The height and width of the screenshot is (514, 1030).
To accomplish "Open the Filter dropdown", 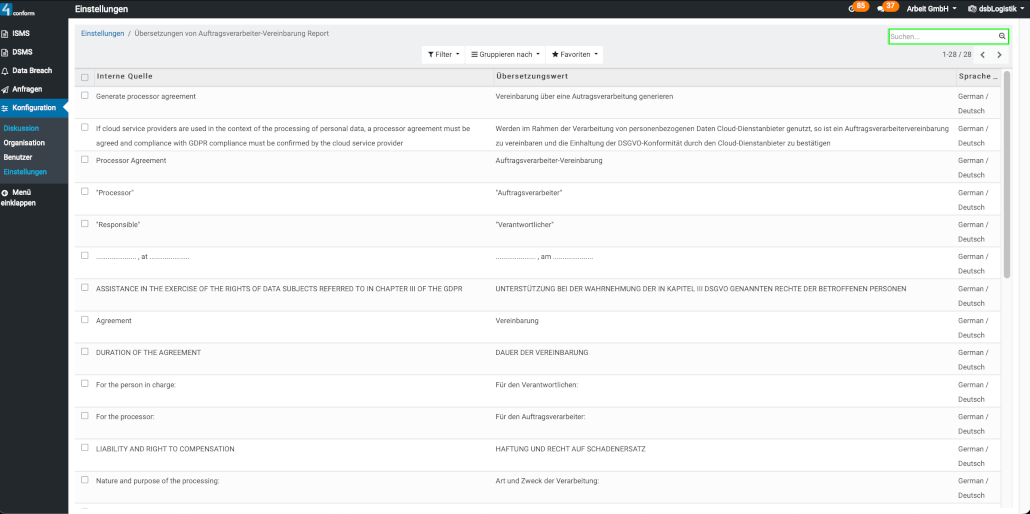I will click(444, 55).
